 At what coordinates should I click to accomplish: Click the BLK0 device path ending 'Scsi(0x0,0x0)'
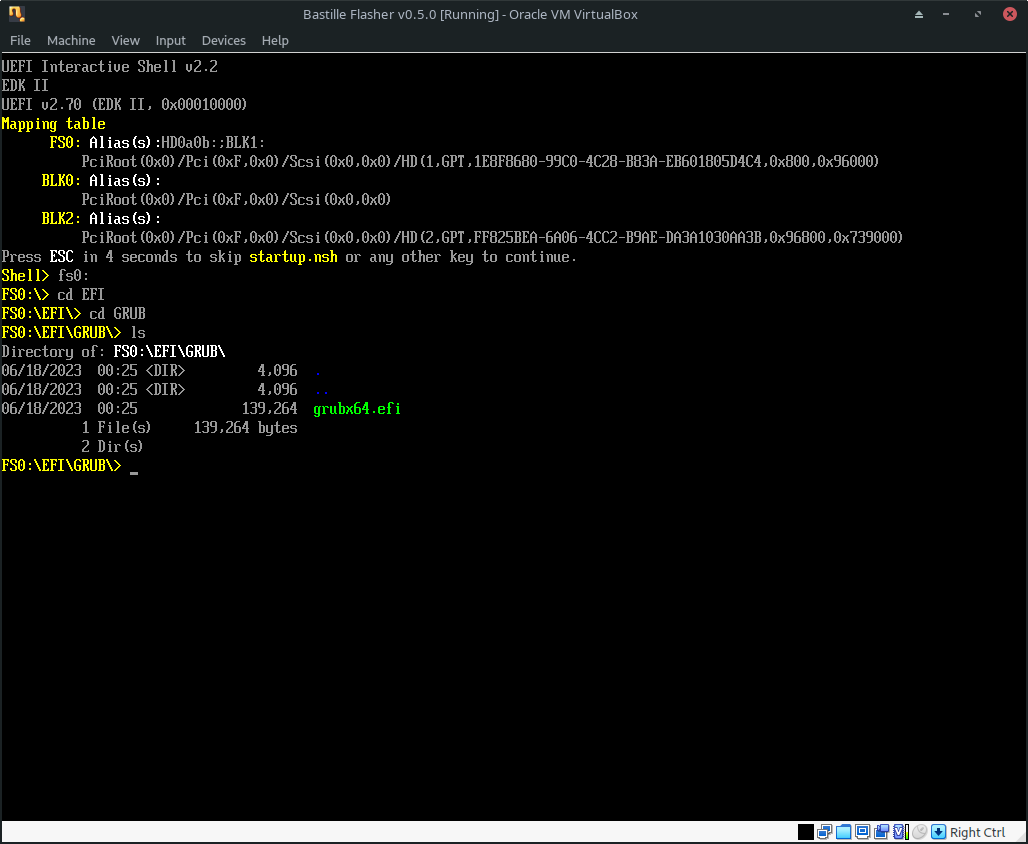[236, 200]
